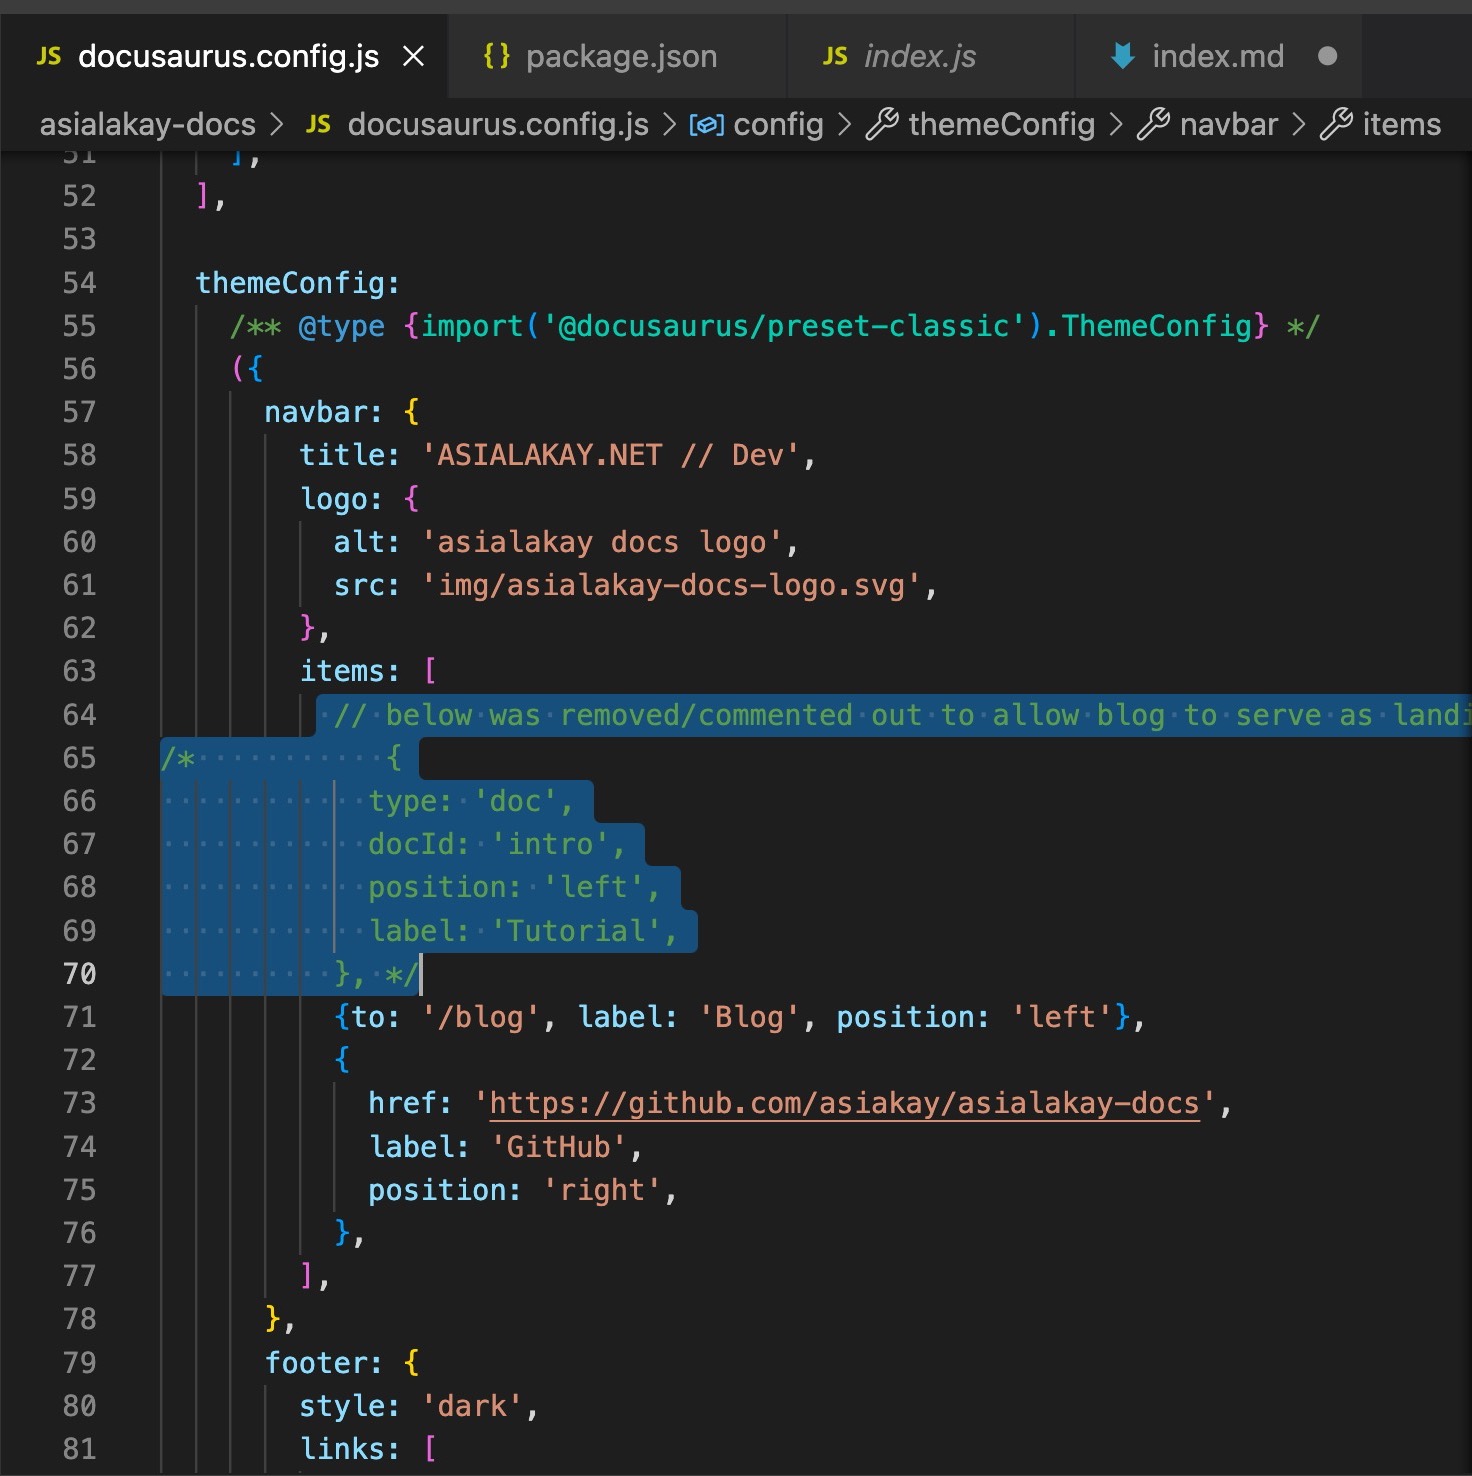Close the docusaurus.config.js tab
The height and width of the screenshot is (1476, 1472).
pyautogui.click(x=413, y=57)
